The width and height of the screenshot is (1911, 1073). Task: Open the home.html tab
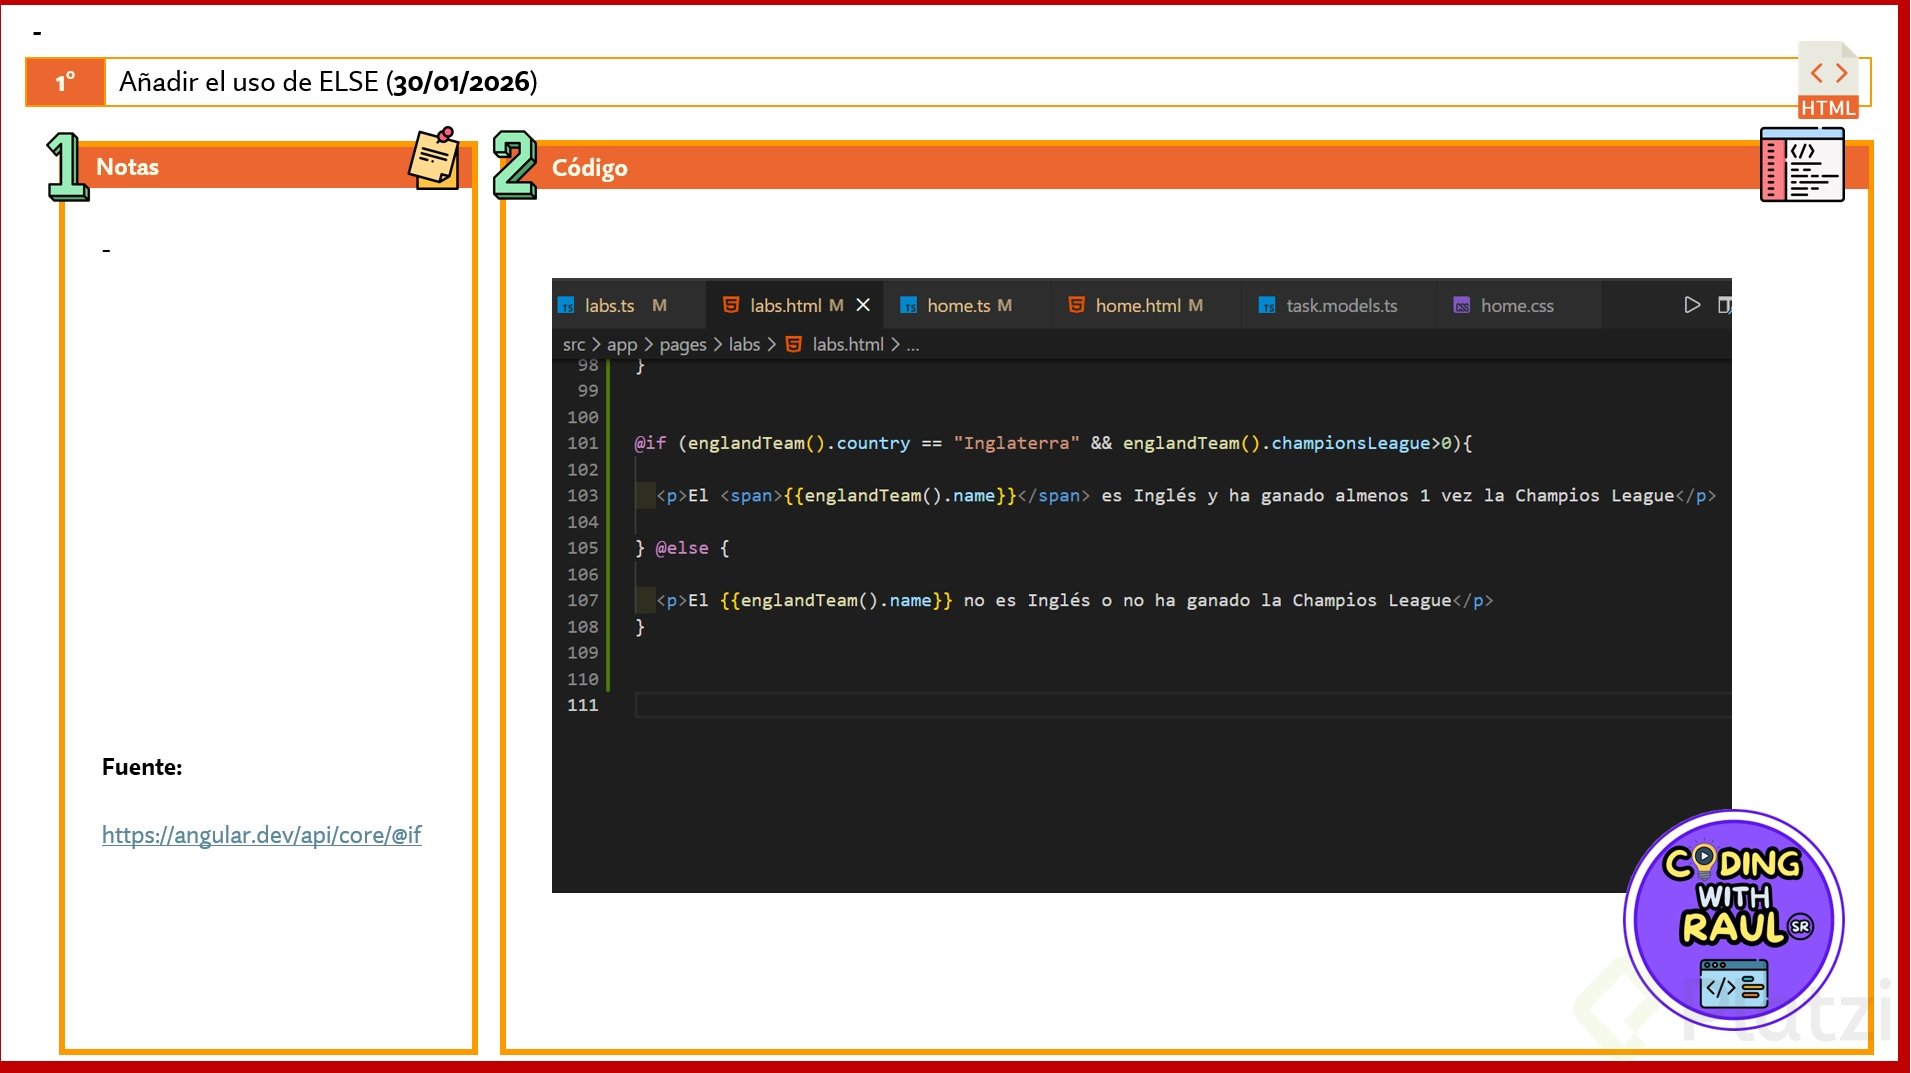click(x=1137, y=306)
